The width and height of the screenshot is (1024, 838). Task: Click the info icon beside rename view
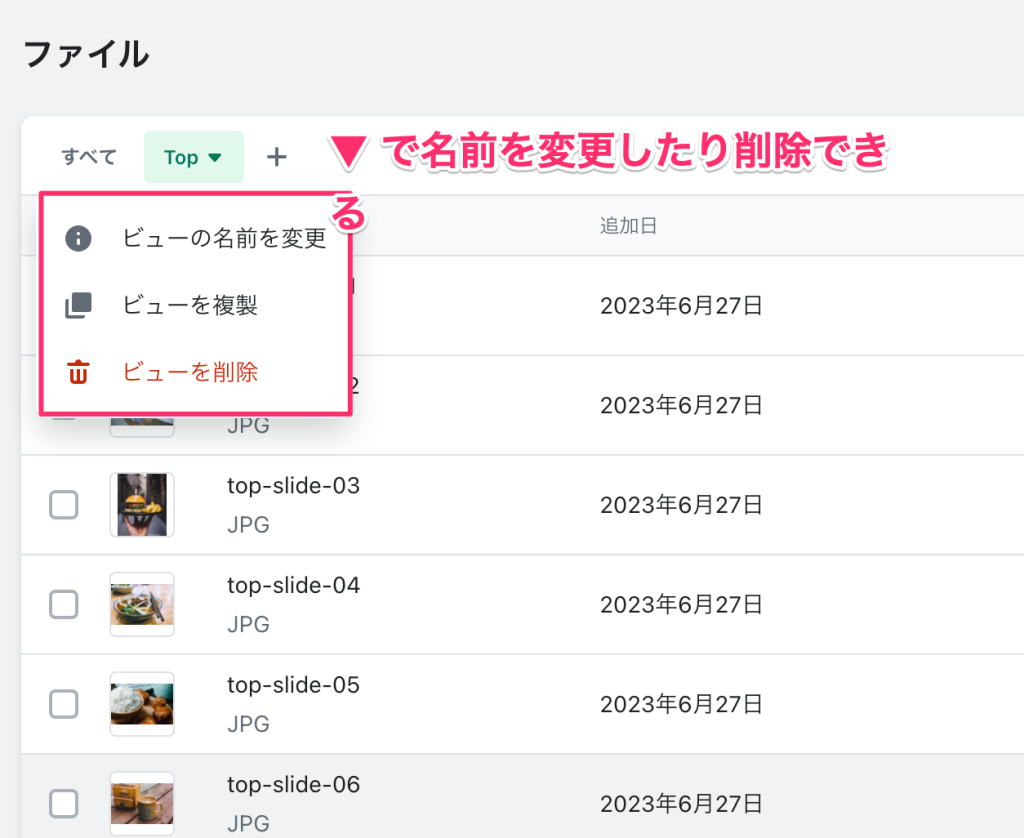coord(78,238)
